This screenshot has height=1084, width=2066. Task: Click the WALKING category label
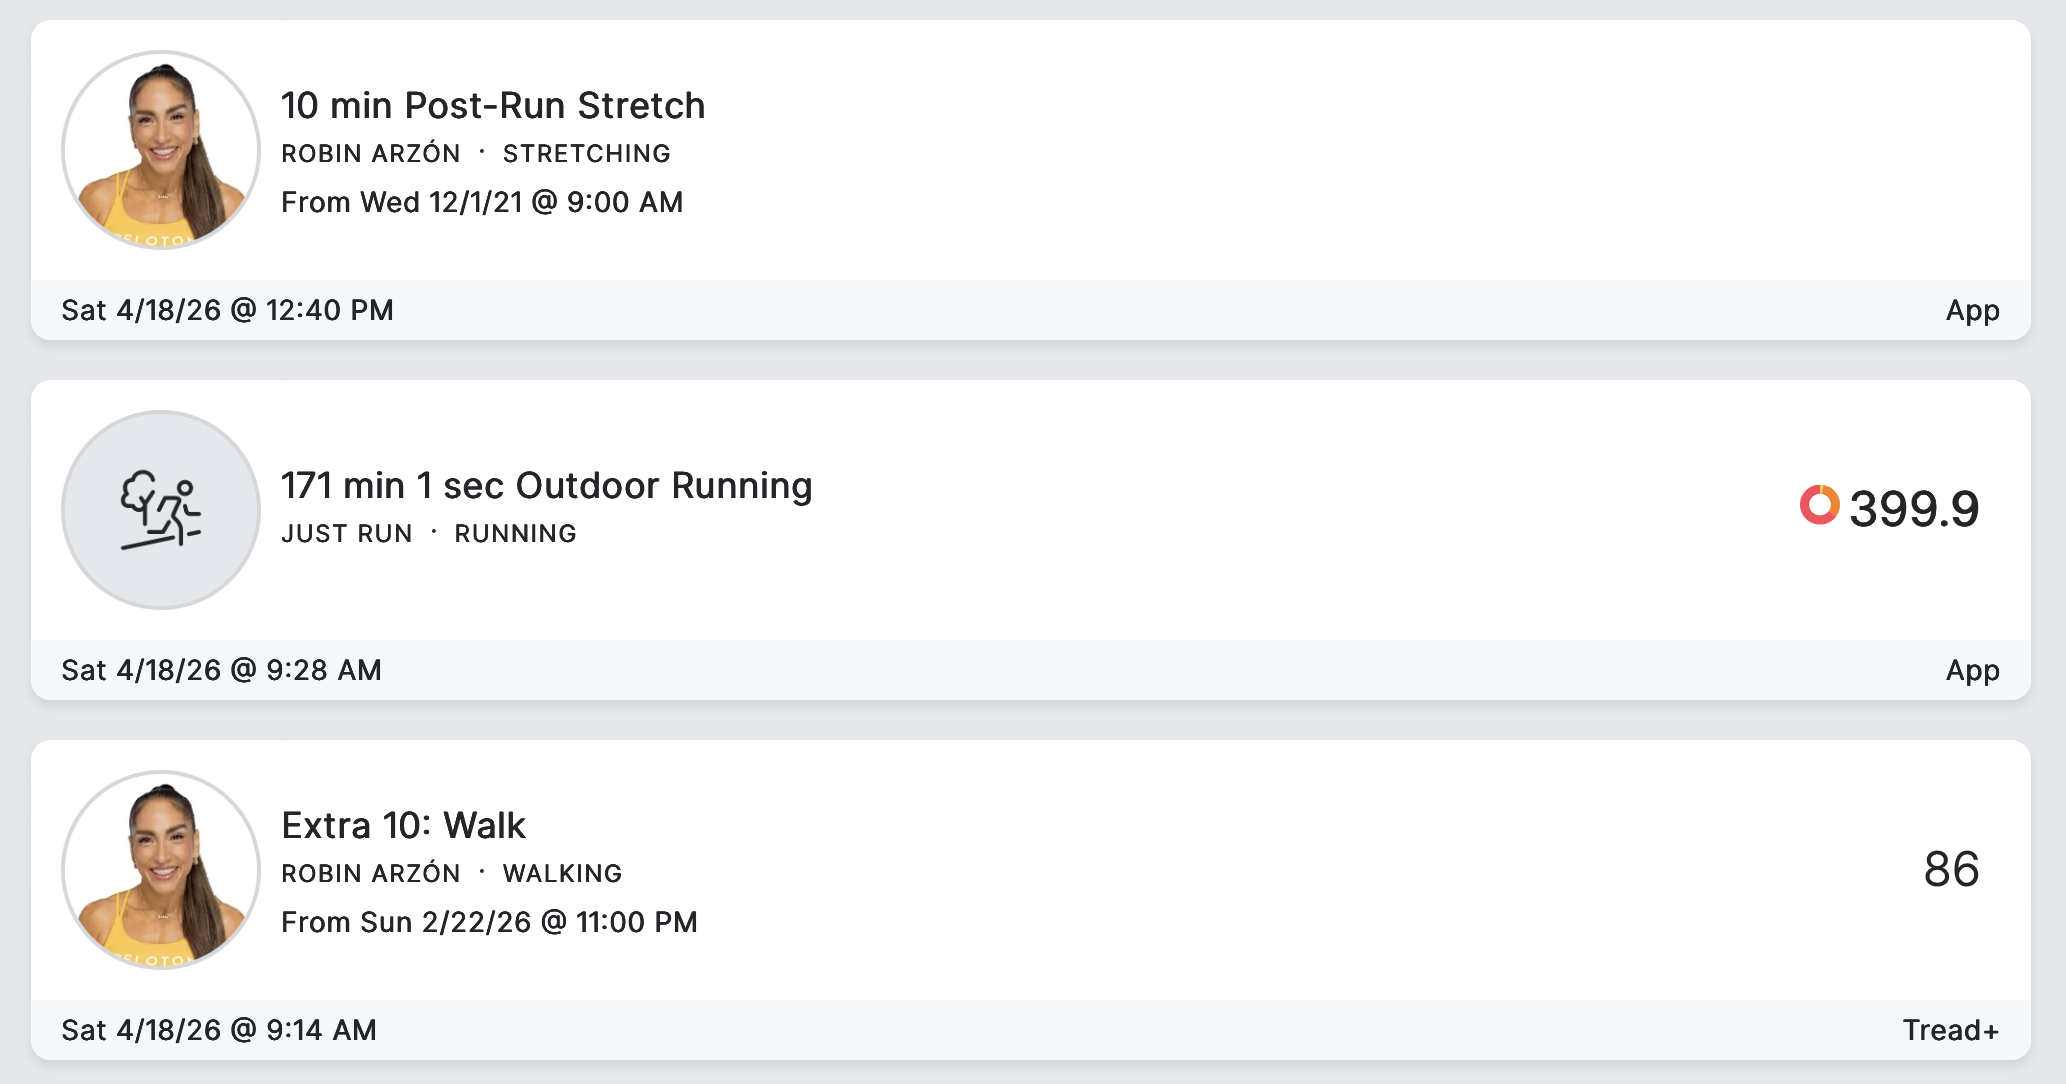click(562, 874)
